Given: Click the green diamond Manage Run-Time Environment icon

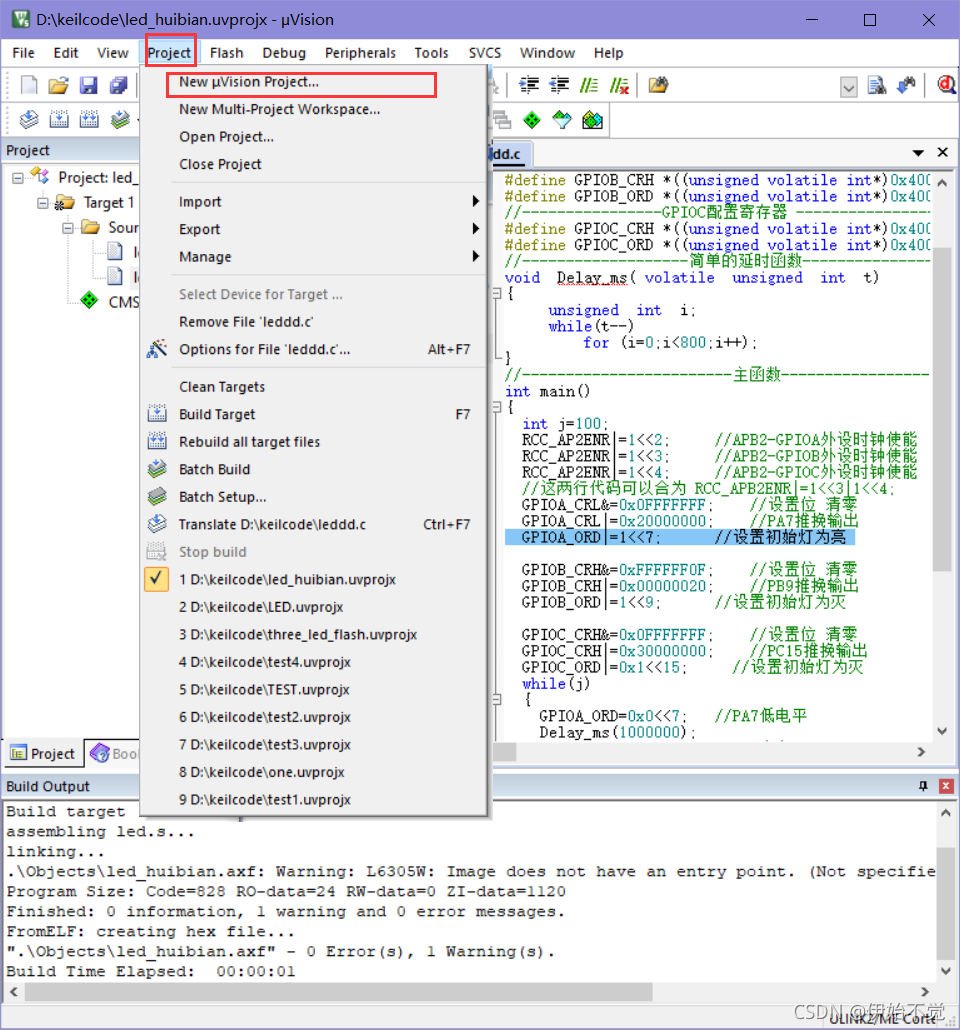Looking at the screenshot, I should pyautogui.click(x=532, y=120).
